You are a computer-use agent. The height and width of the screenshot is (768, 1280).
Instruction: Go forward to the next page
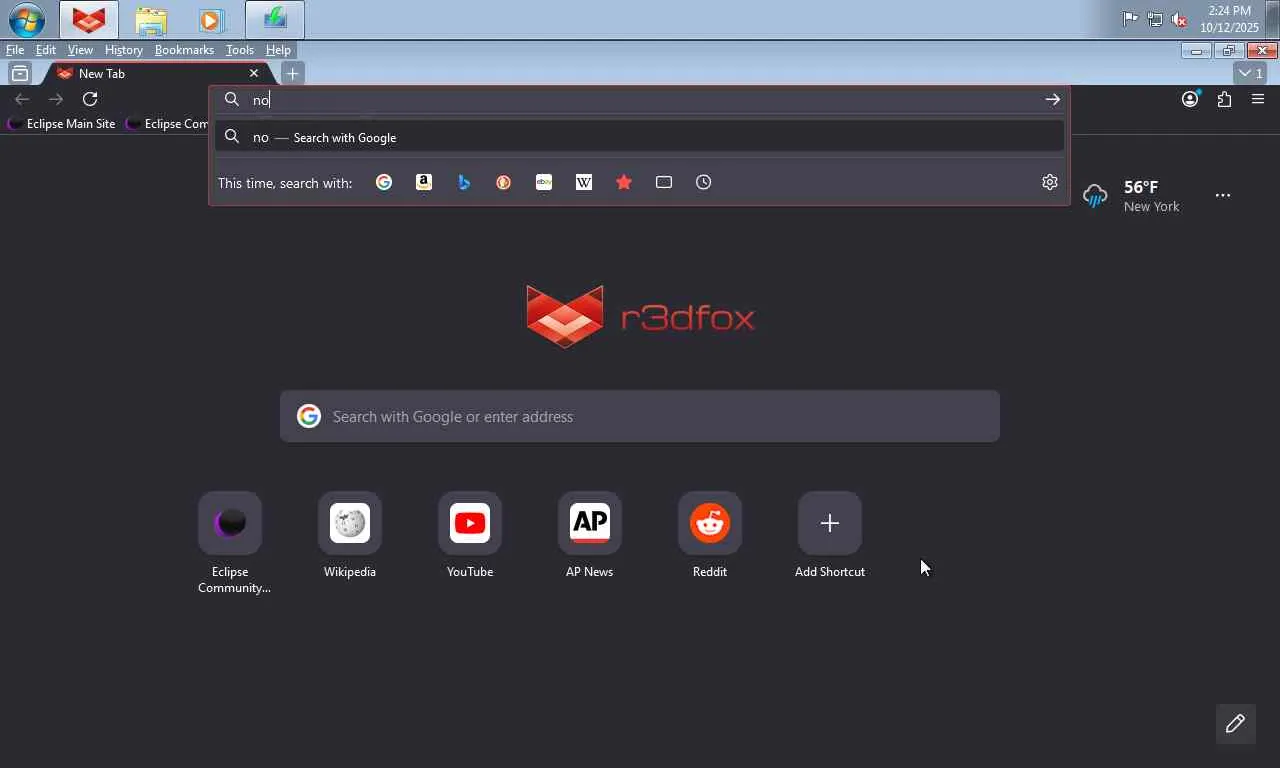tap(56, 99)
